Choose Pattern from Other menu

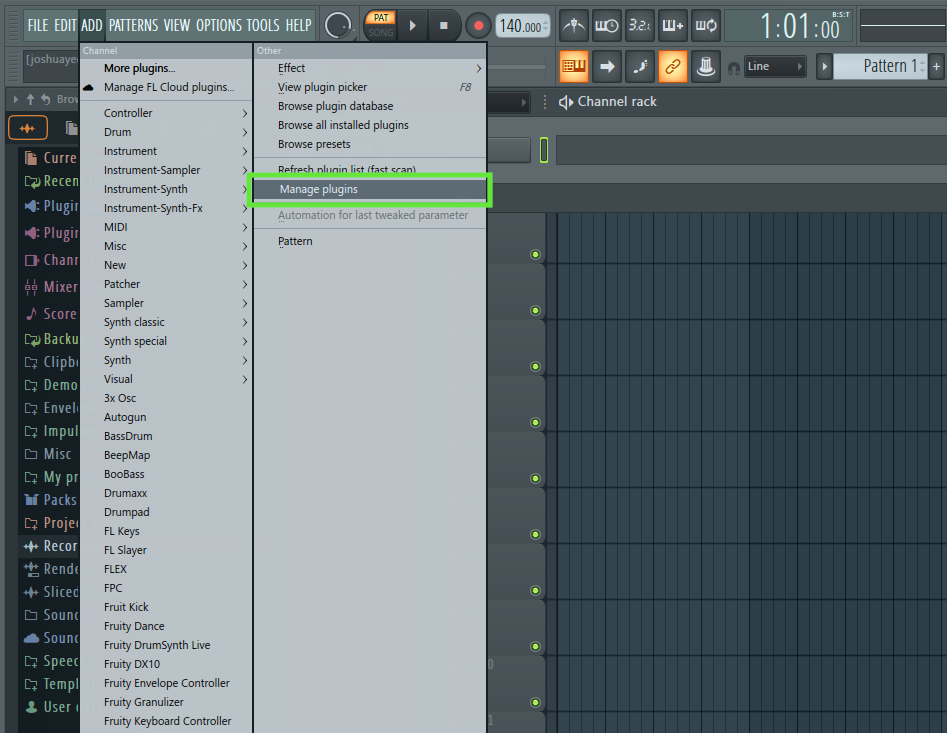(x=370, y=242)
